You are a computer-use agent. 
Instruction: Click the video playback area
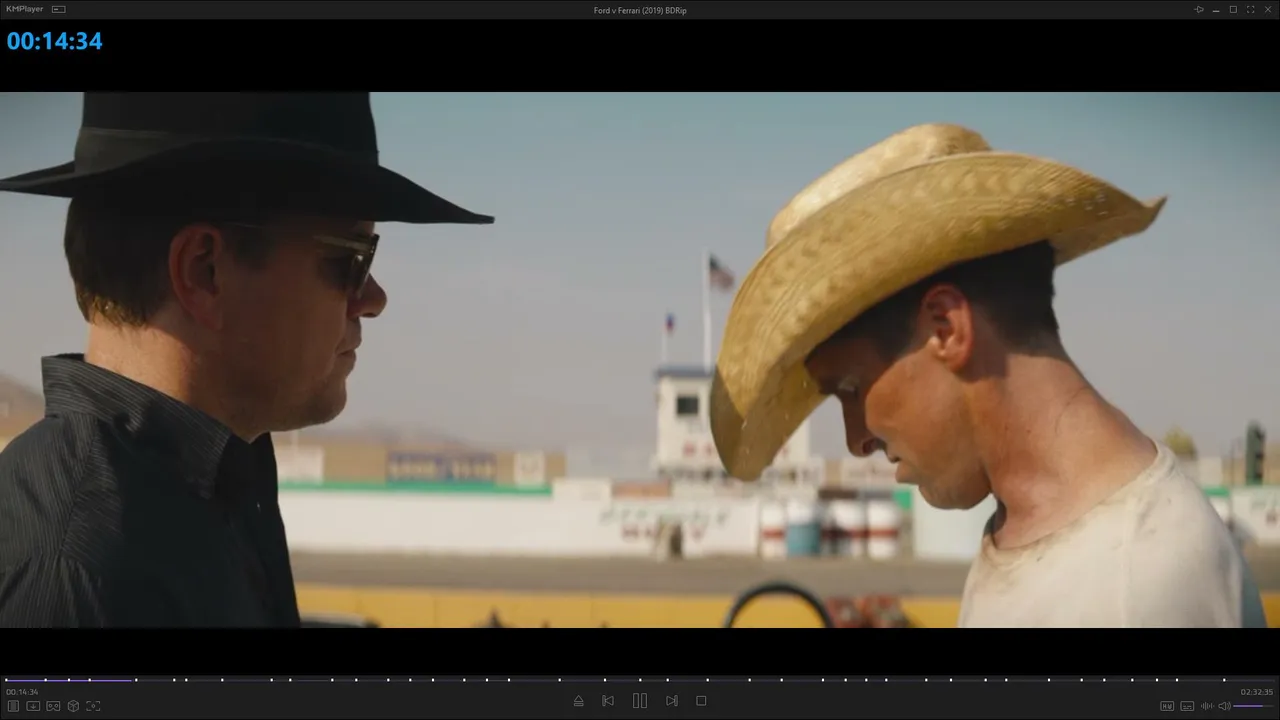pyautogui.click(x=640, y=360)
